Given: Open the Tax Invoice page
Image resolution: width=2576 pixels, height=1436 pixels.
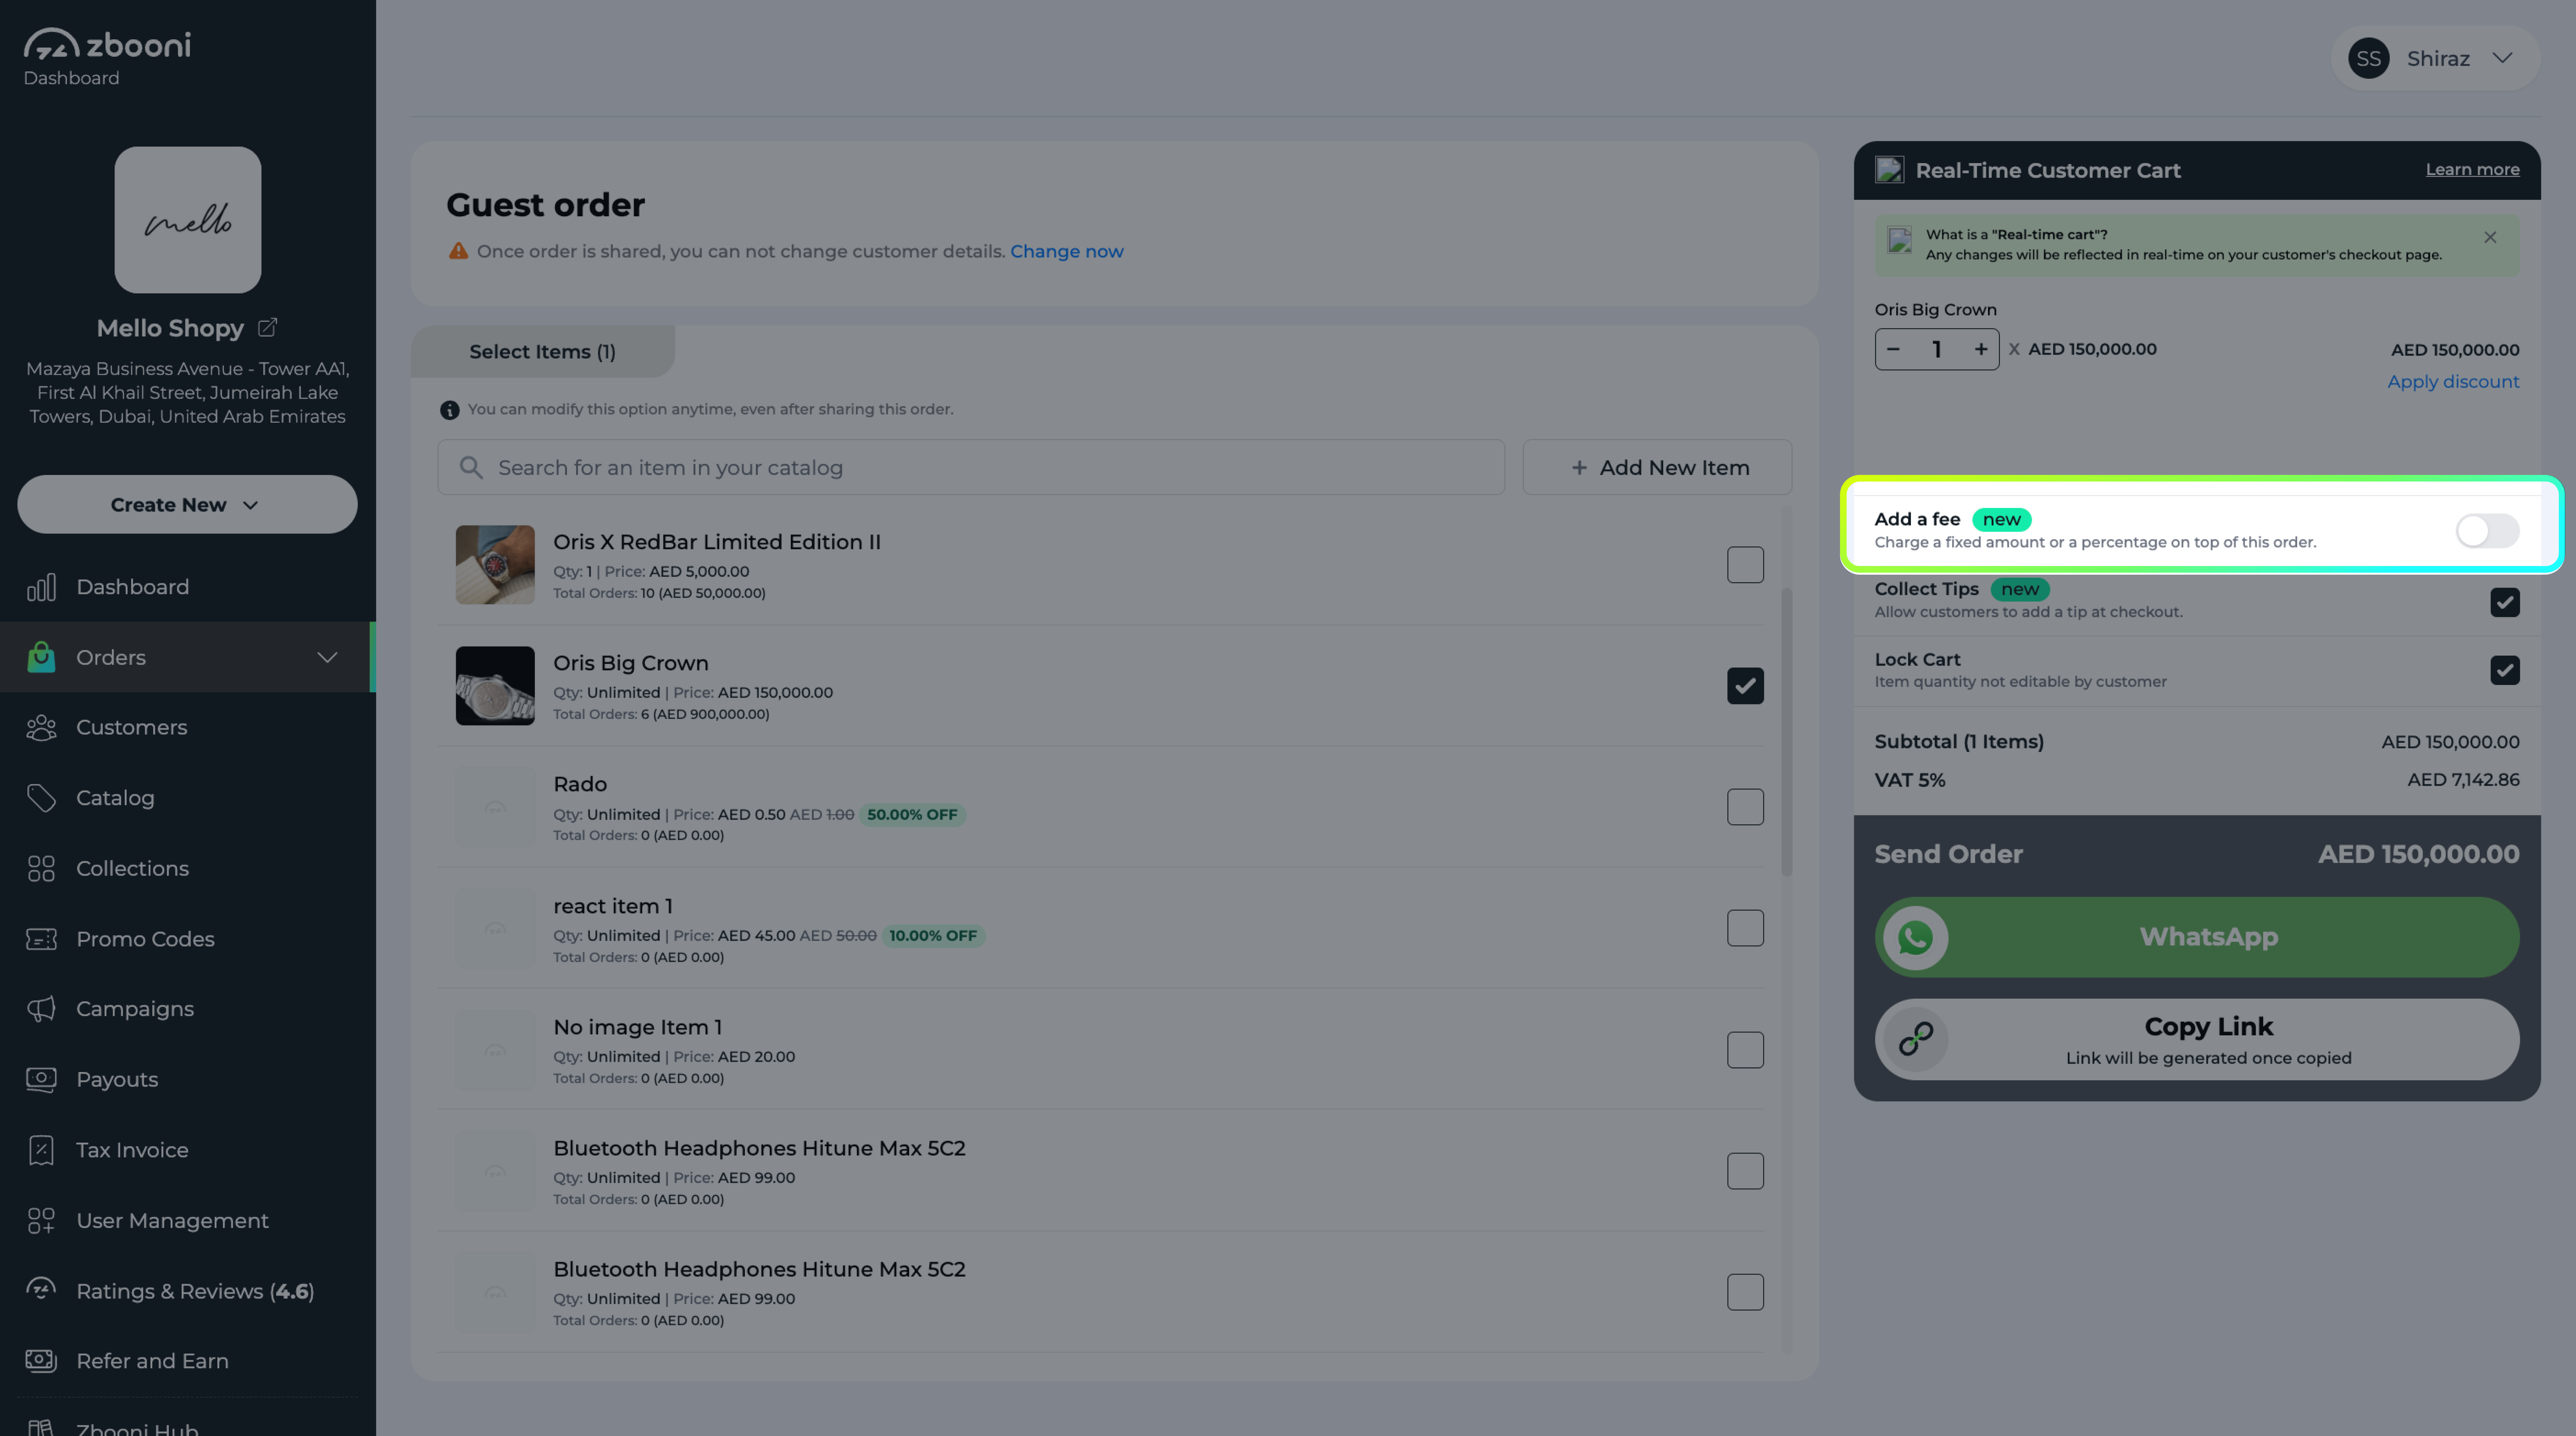Looking at the screenshot, I should [188, 1150].
